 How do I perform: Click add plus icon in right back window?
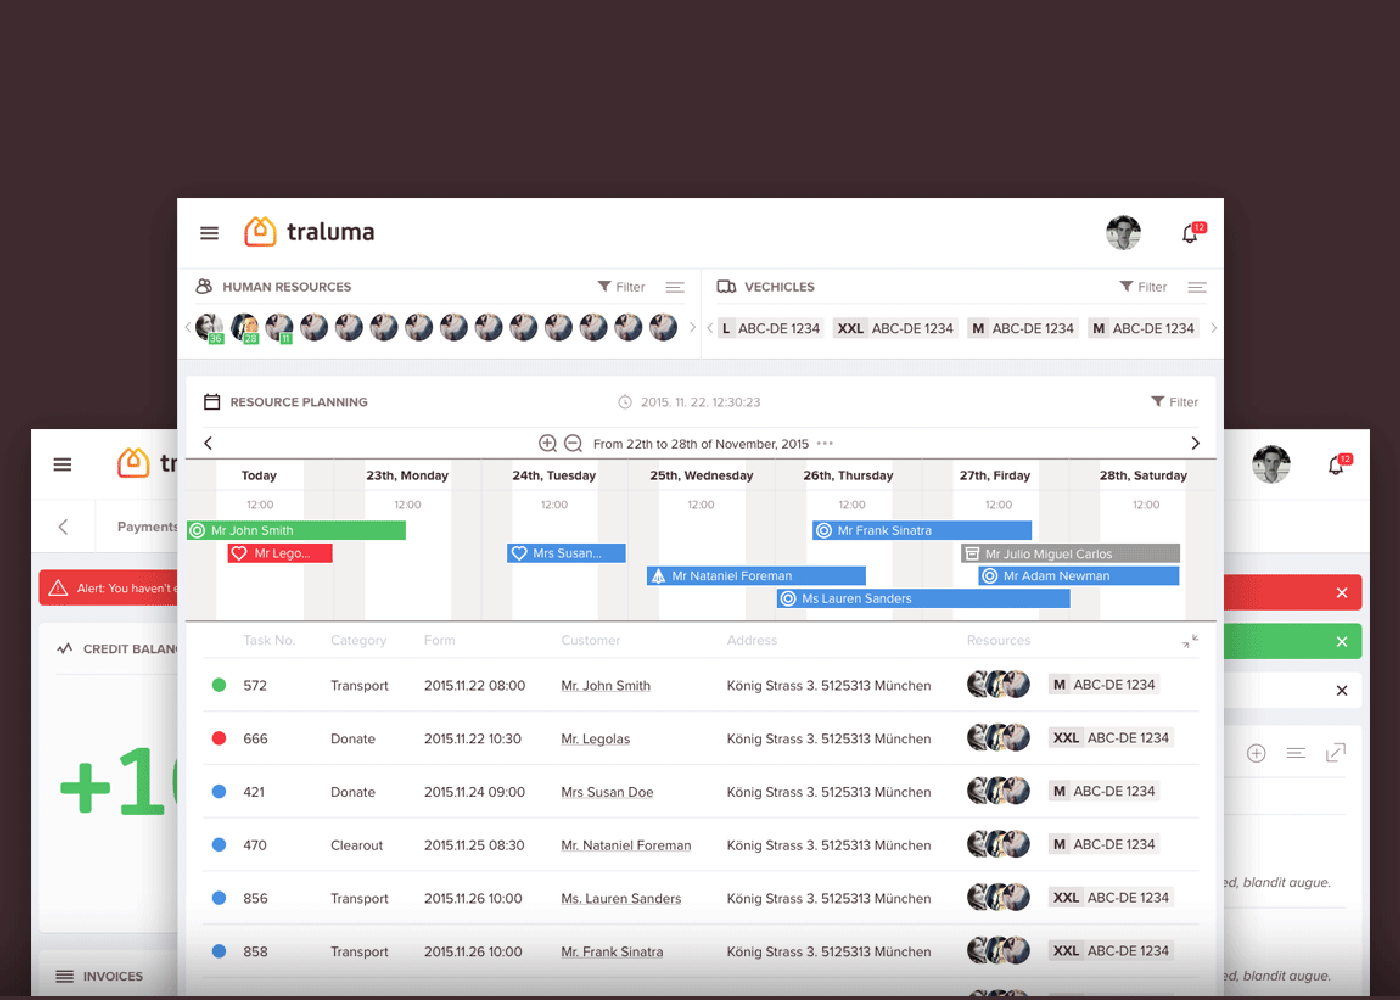(1257, 753)
